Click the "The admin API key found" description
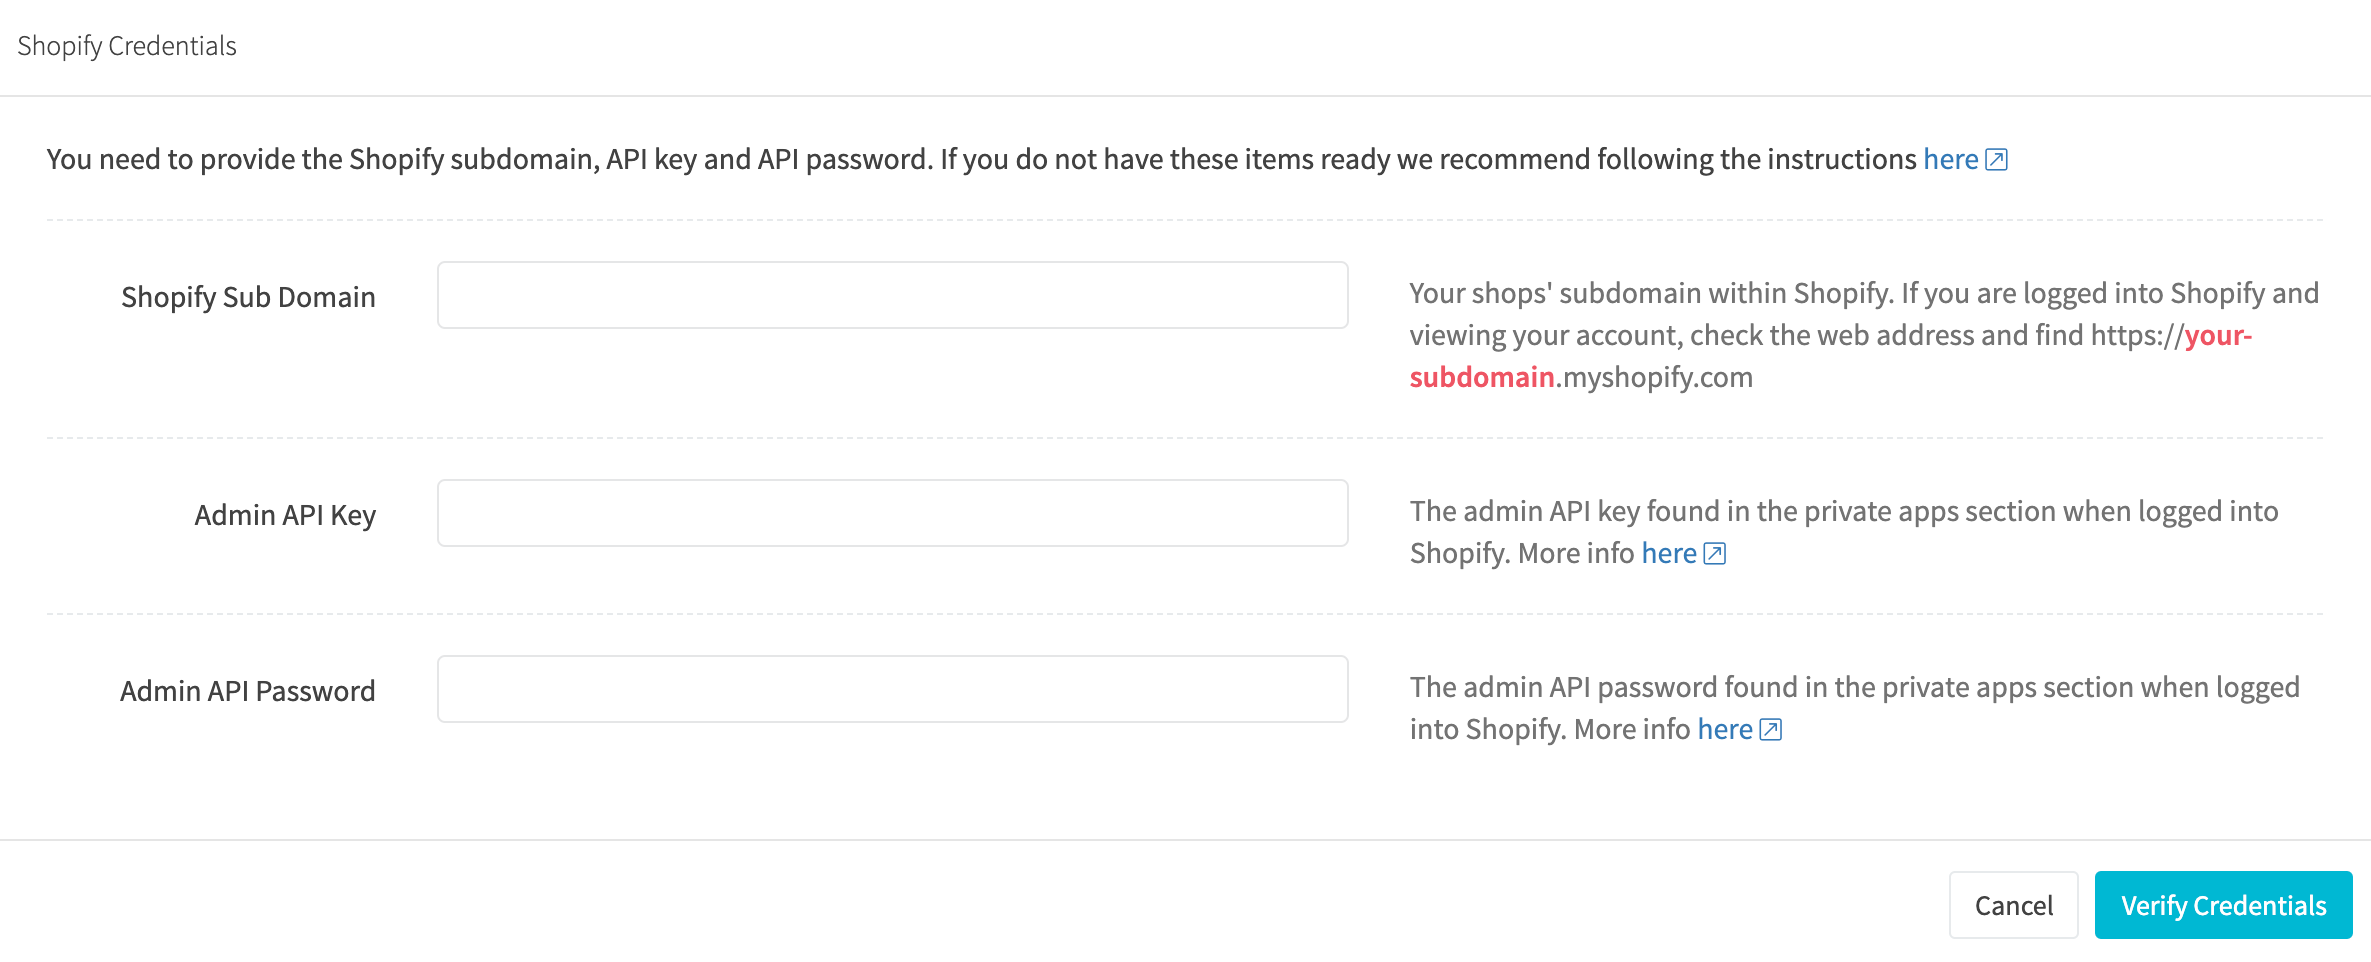 (x=1843, y=511)
